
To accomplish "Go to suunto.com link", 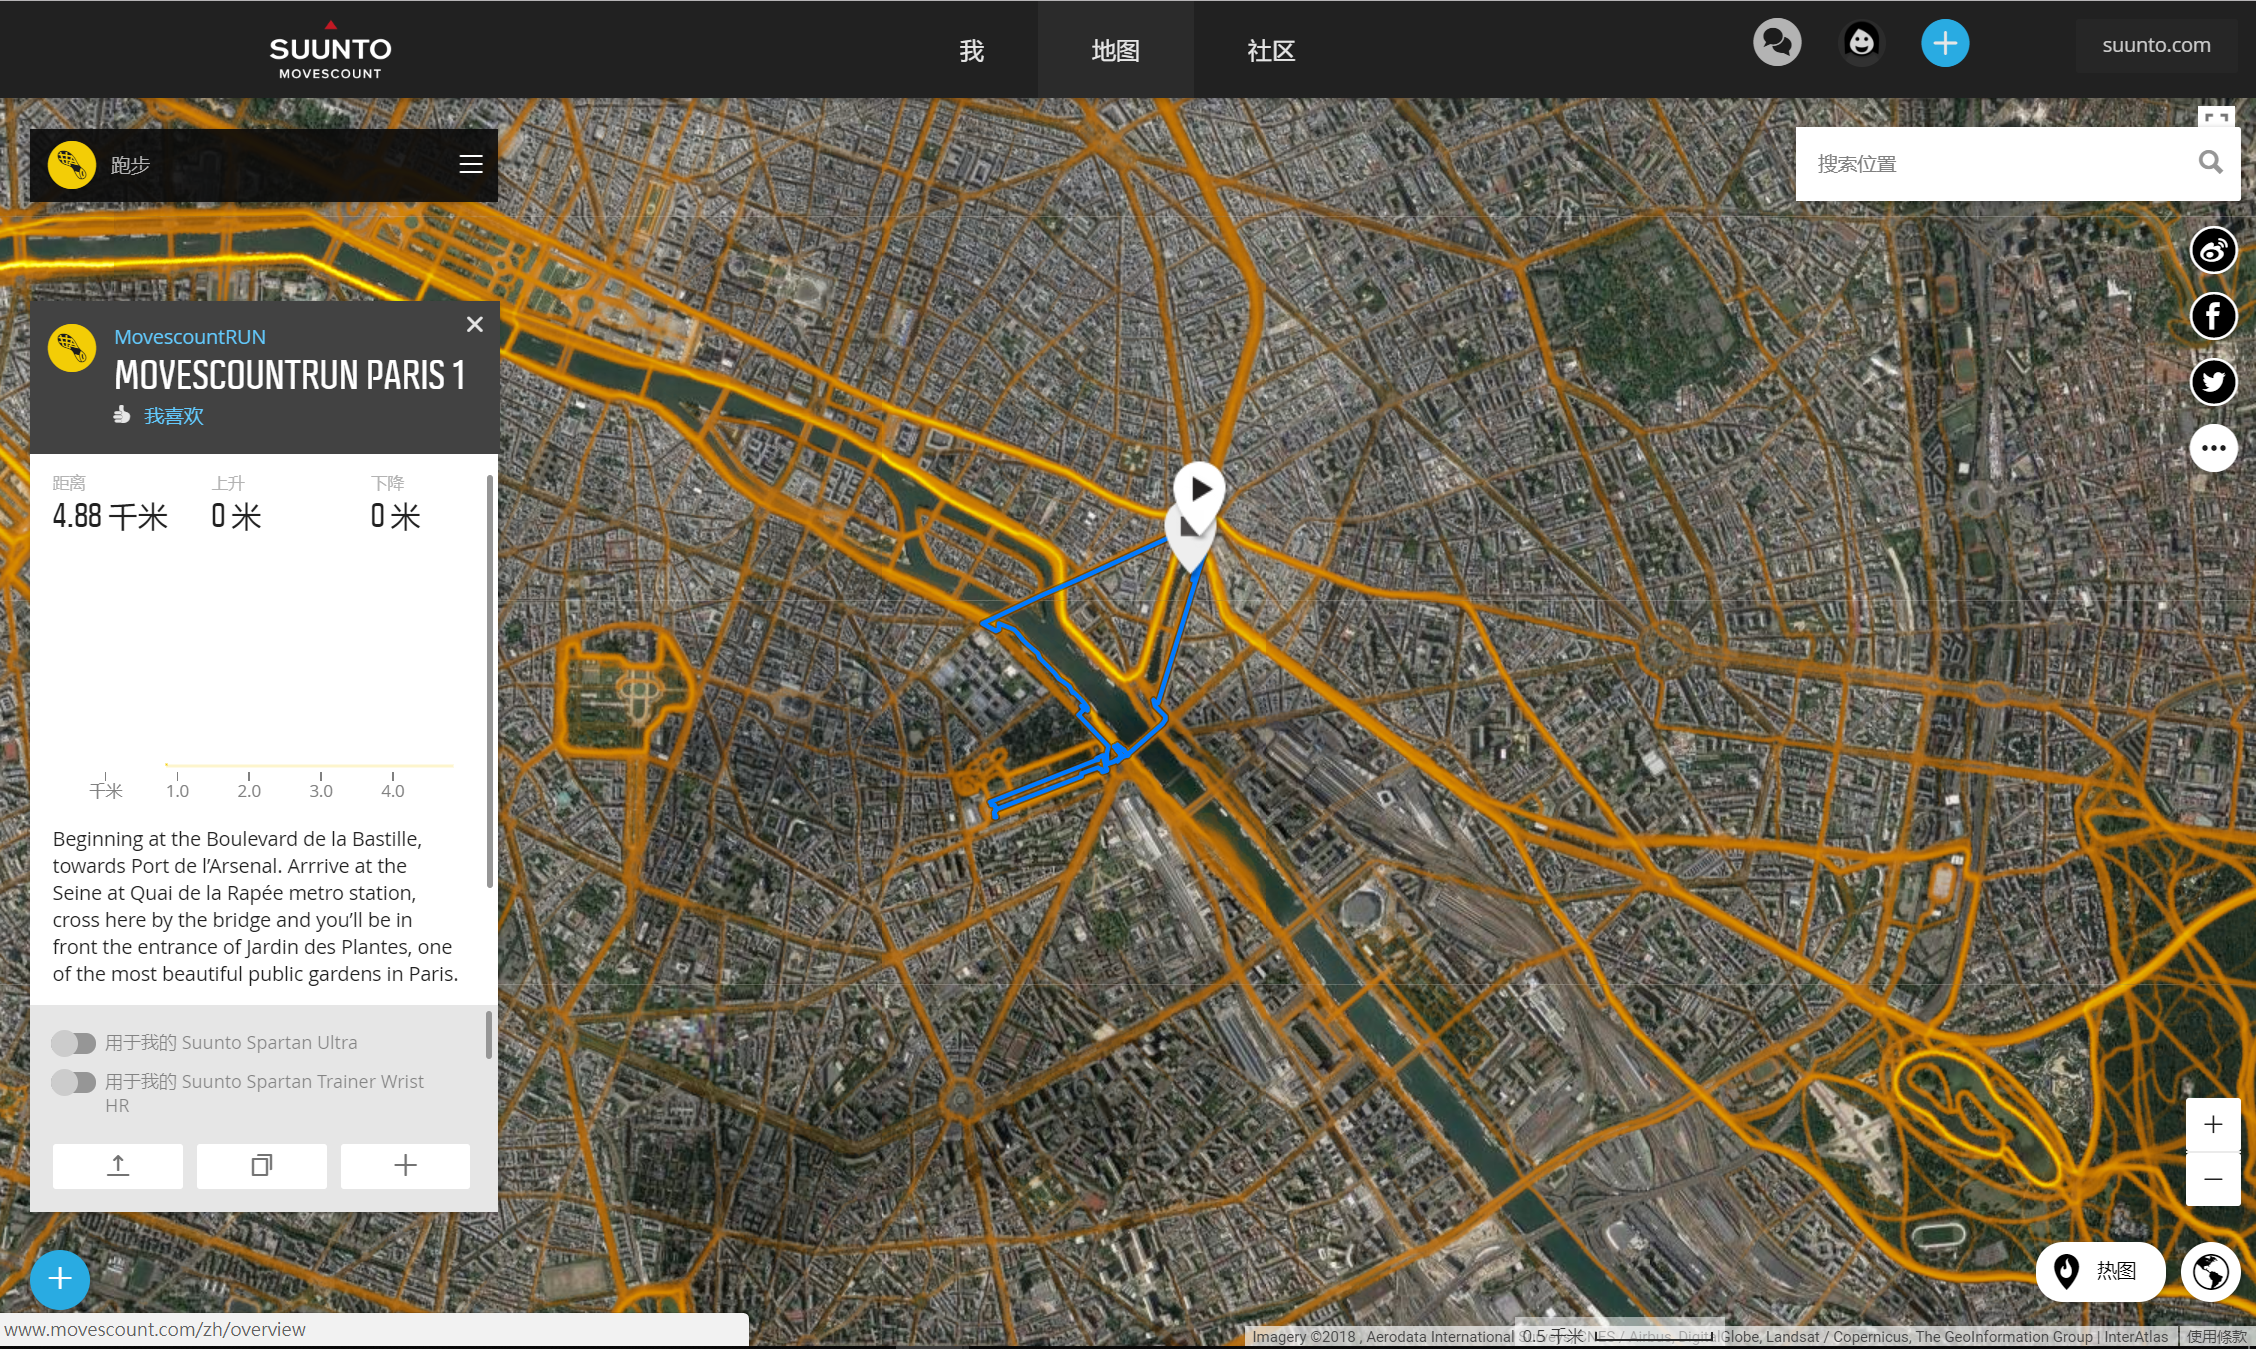I will point(2156,45).
